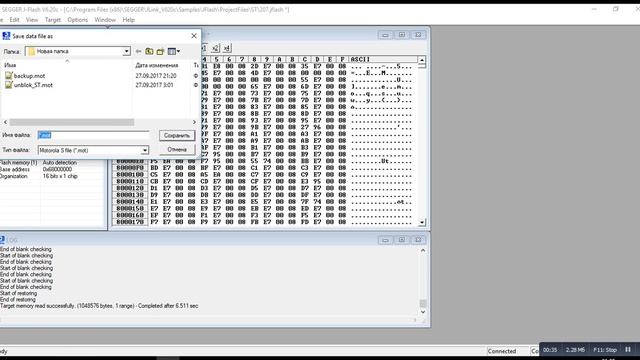640x360 pixels.
Task: Close the hex data window
Action: (418, 35)
